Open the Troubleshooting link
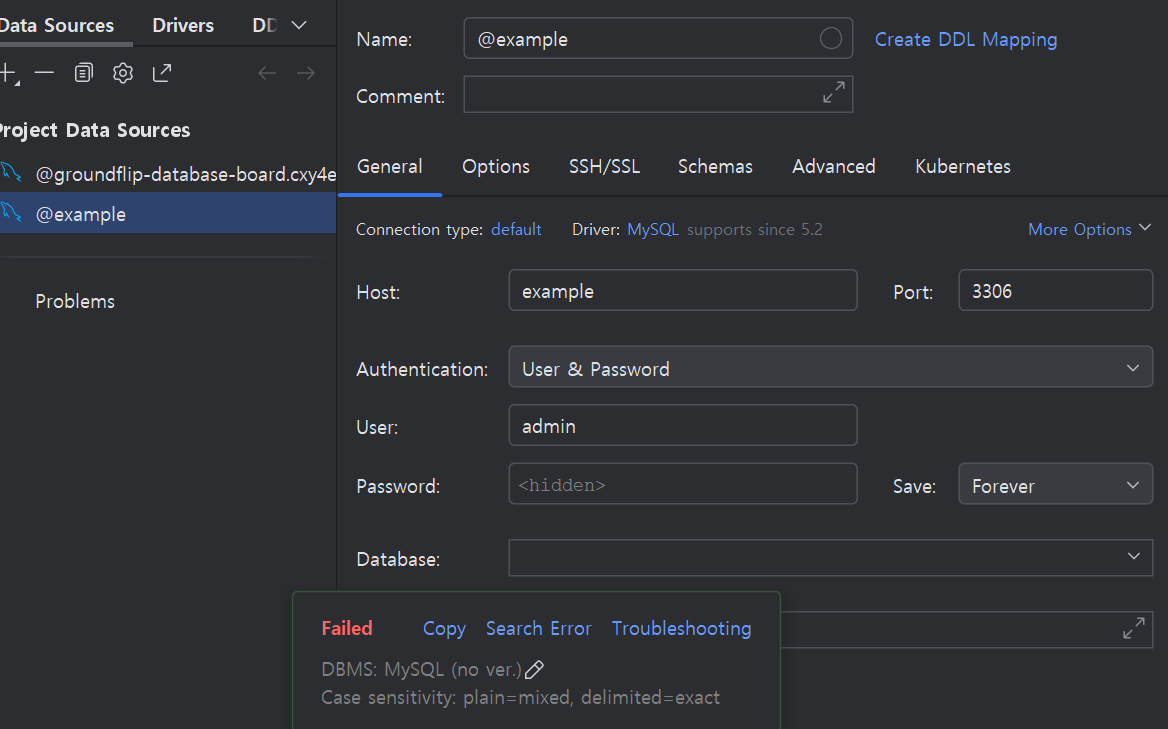 682,628
